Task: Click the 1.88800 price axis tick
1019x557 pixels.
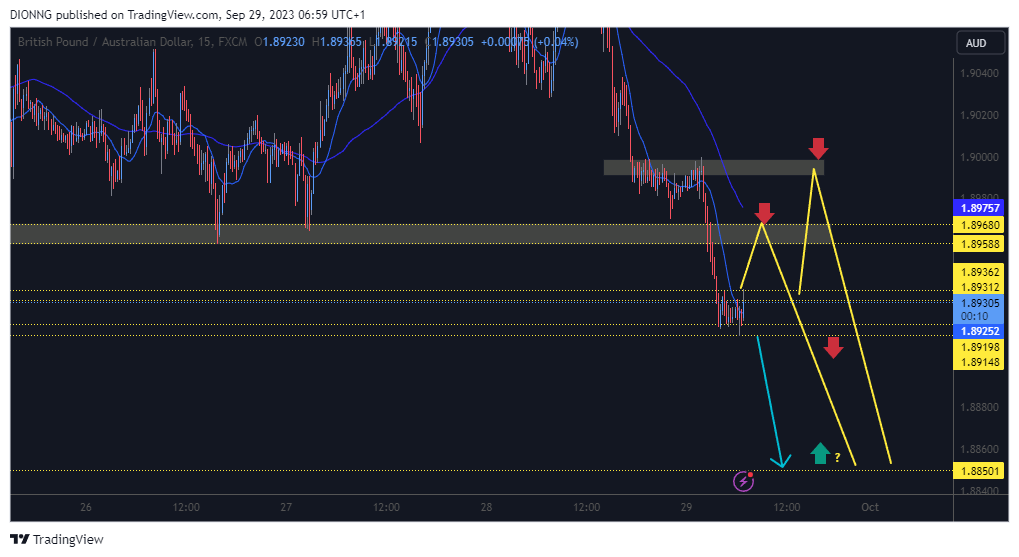Action: (979, 408)
